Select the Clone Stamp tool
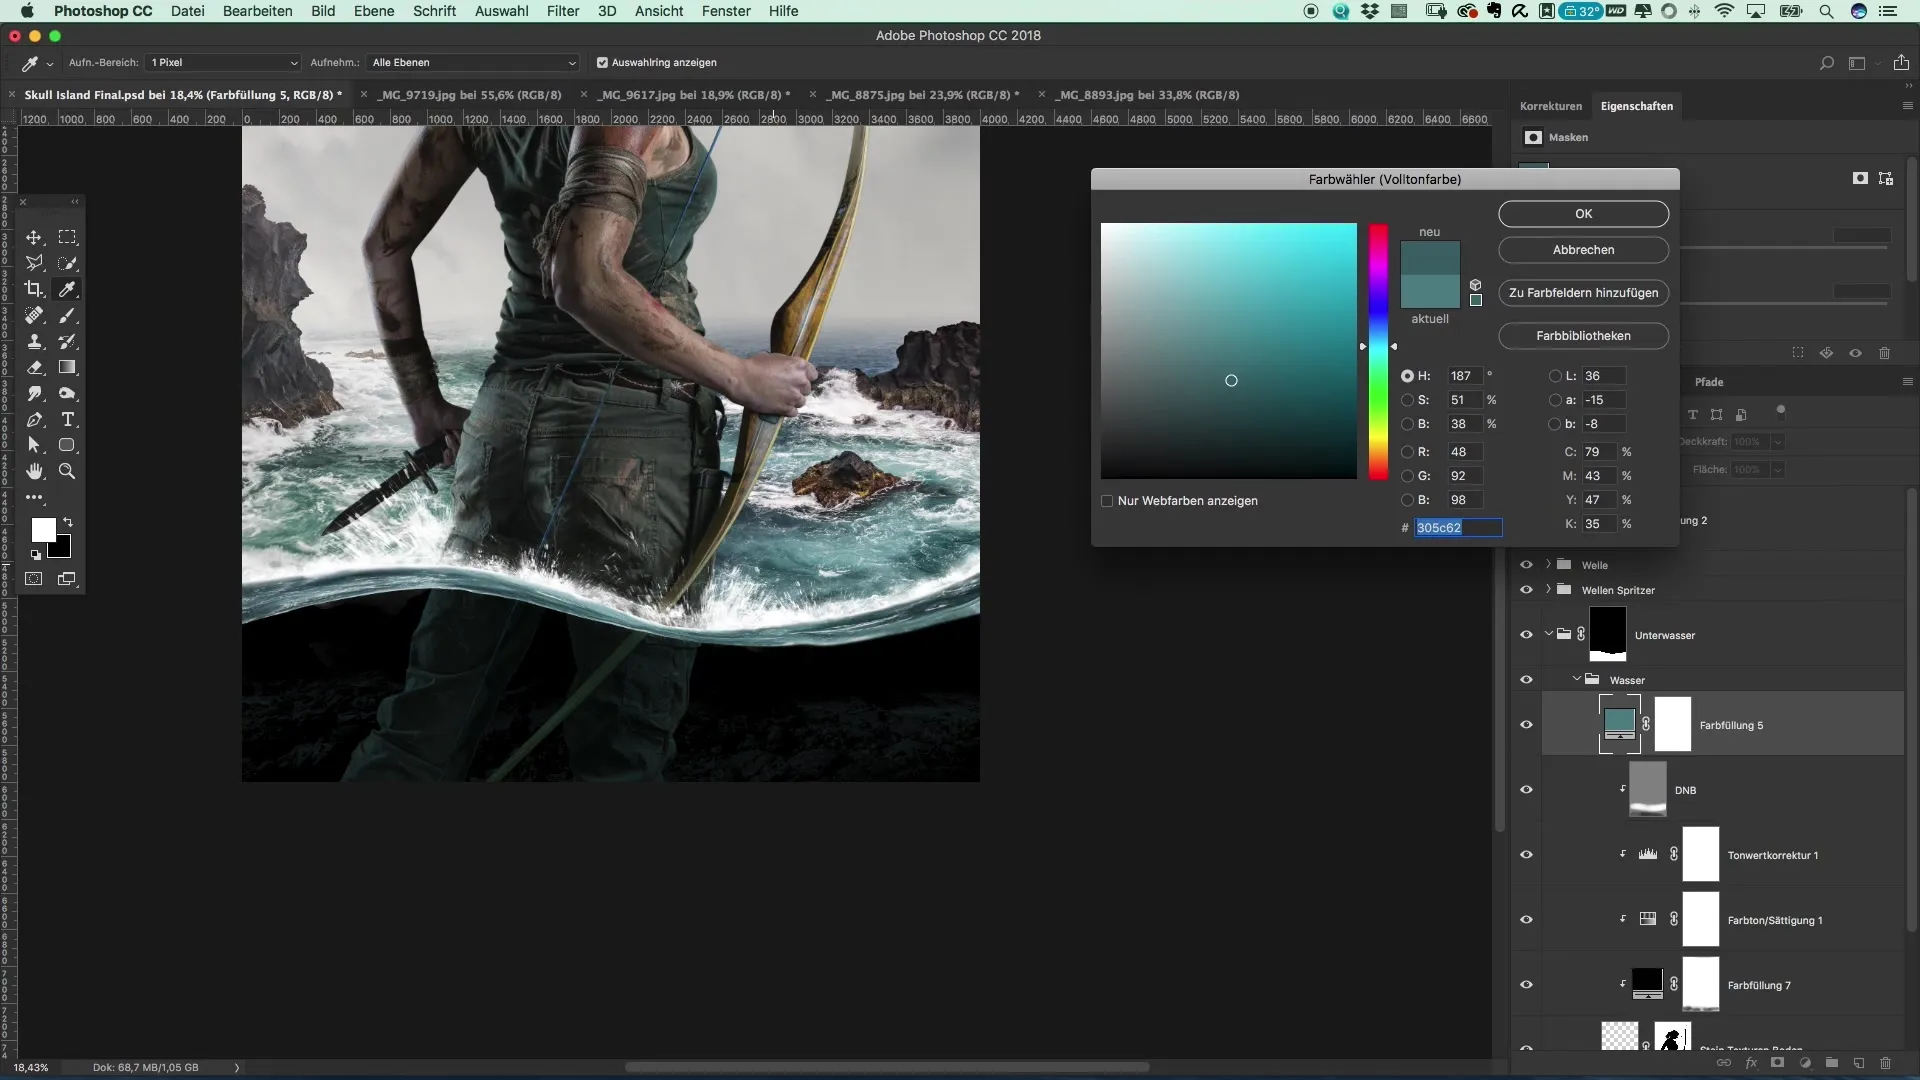Viewport: 1920px width, 1080px height. [34, 341]
